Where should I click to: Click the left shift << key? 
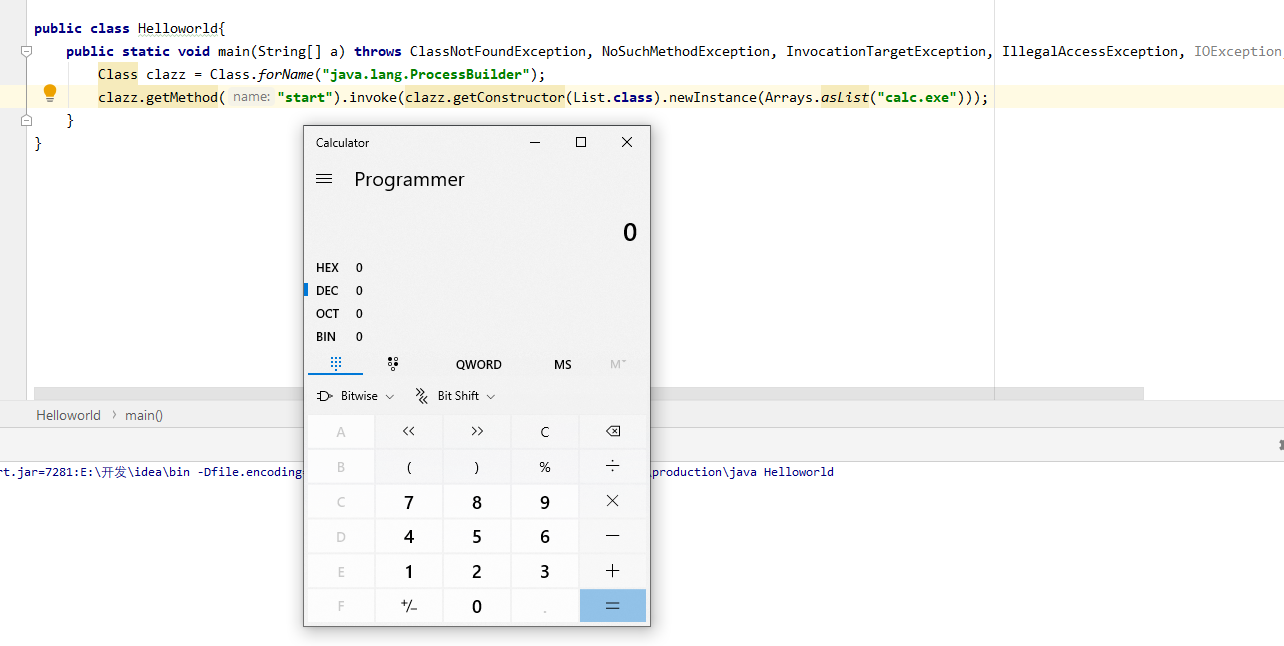pyautogui.click(x=408, y=432)
